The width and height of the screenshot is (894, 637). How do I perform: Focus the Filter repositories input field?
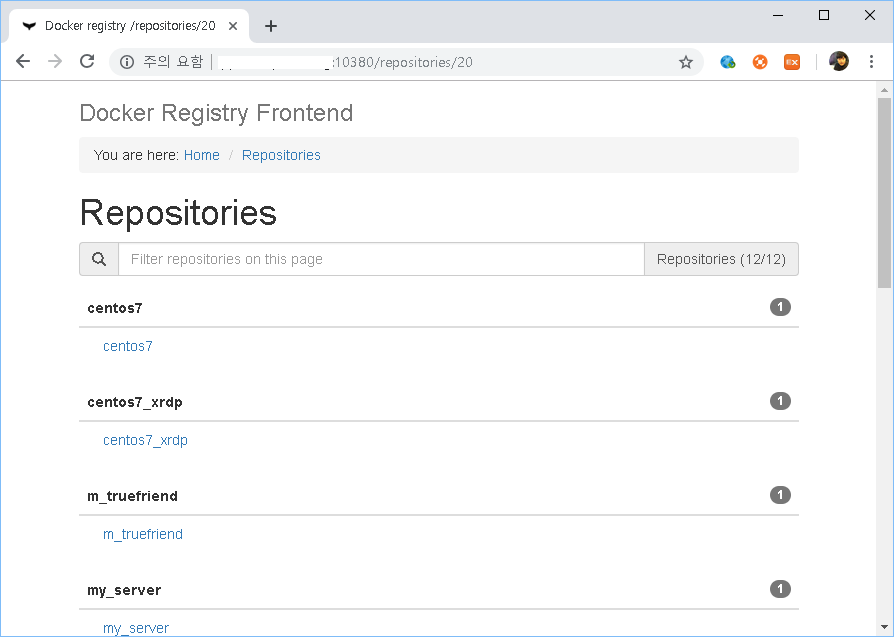381,259
